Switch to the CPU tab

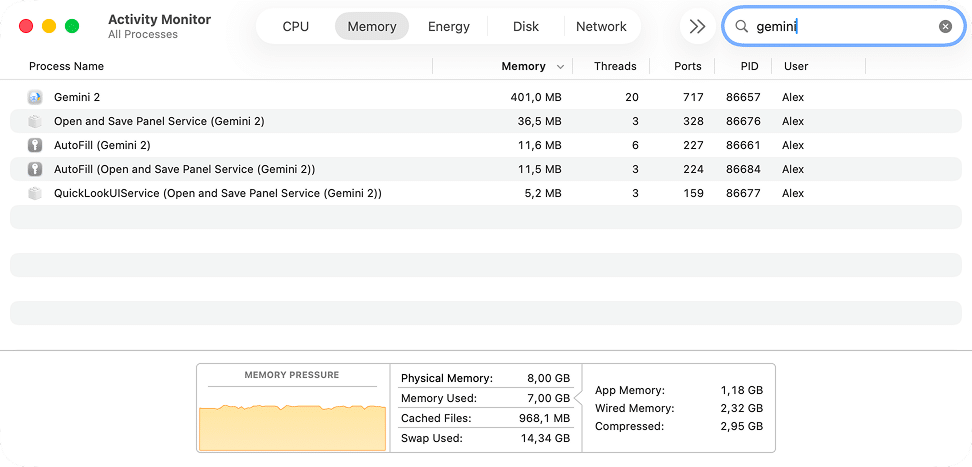[x=296, y=27]
